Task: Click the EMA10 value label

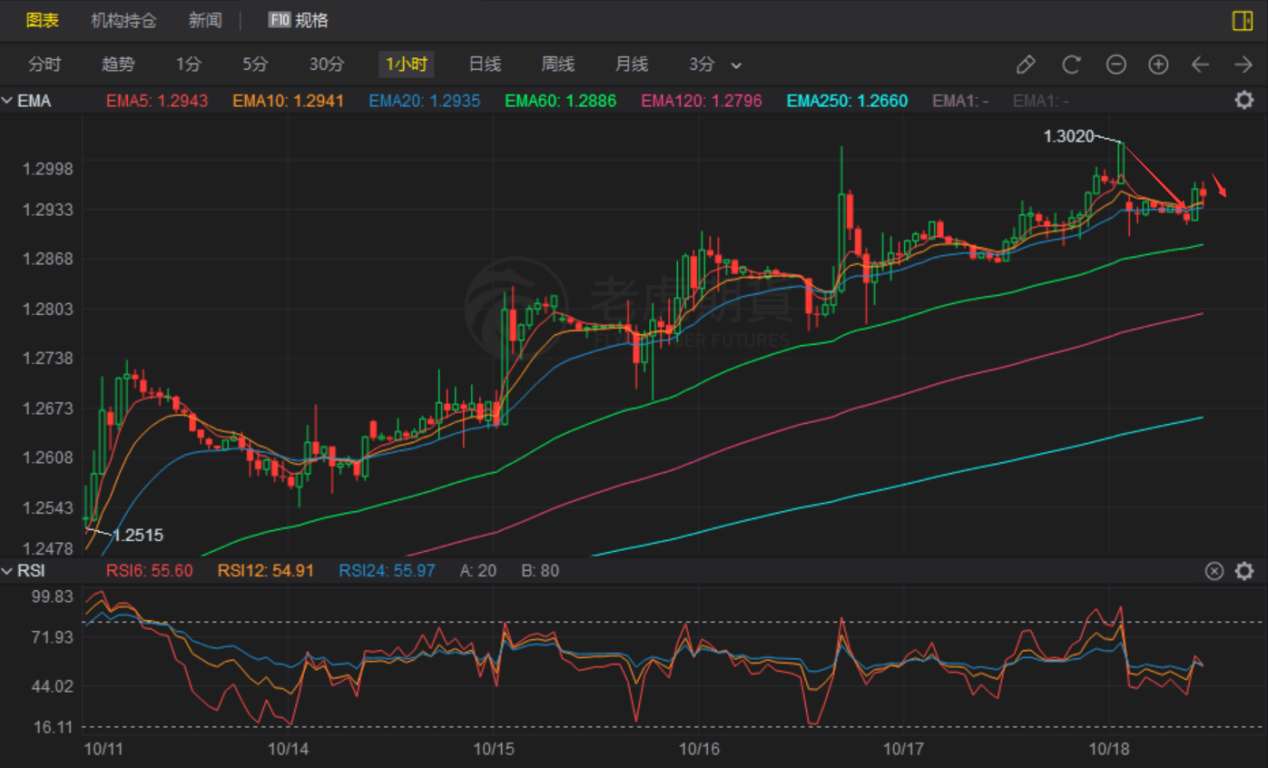Action: coord(289,101)
